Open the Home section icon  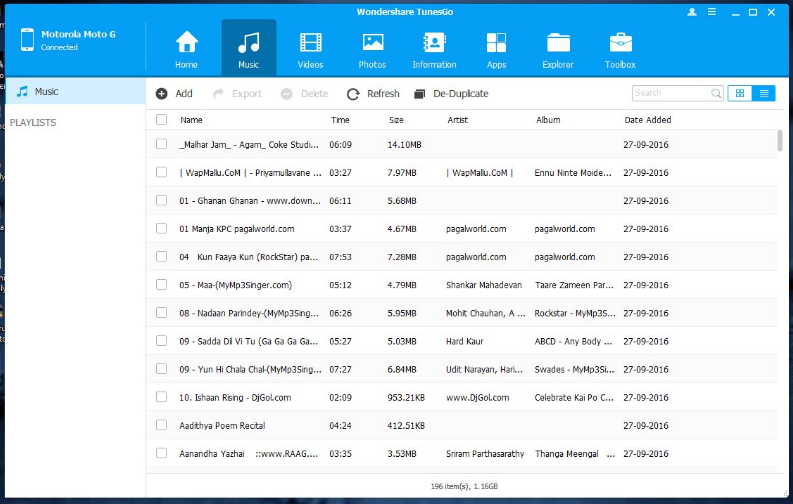(186, 43)
